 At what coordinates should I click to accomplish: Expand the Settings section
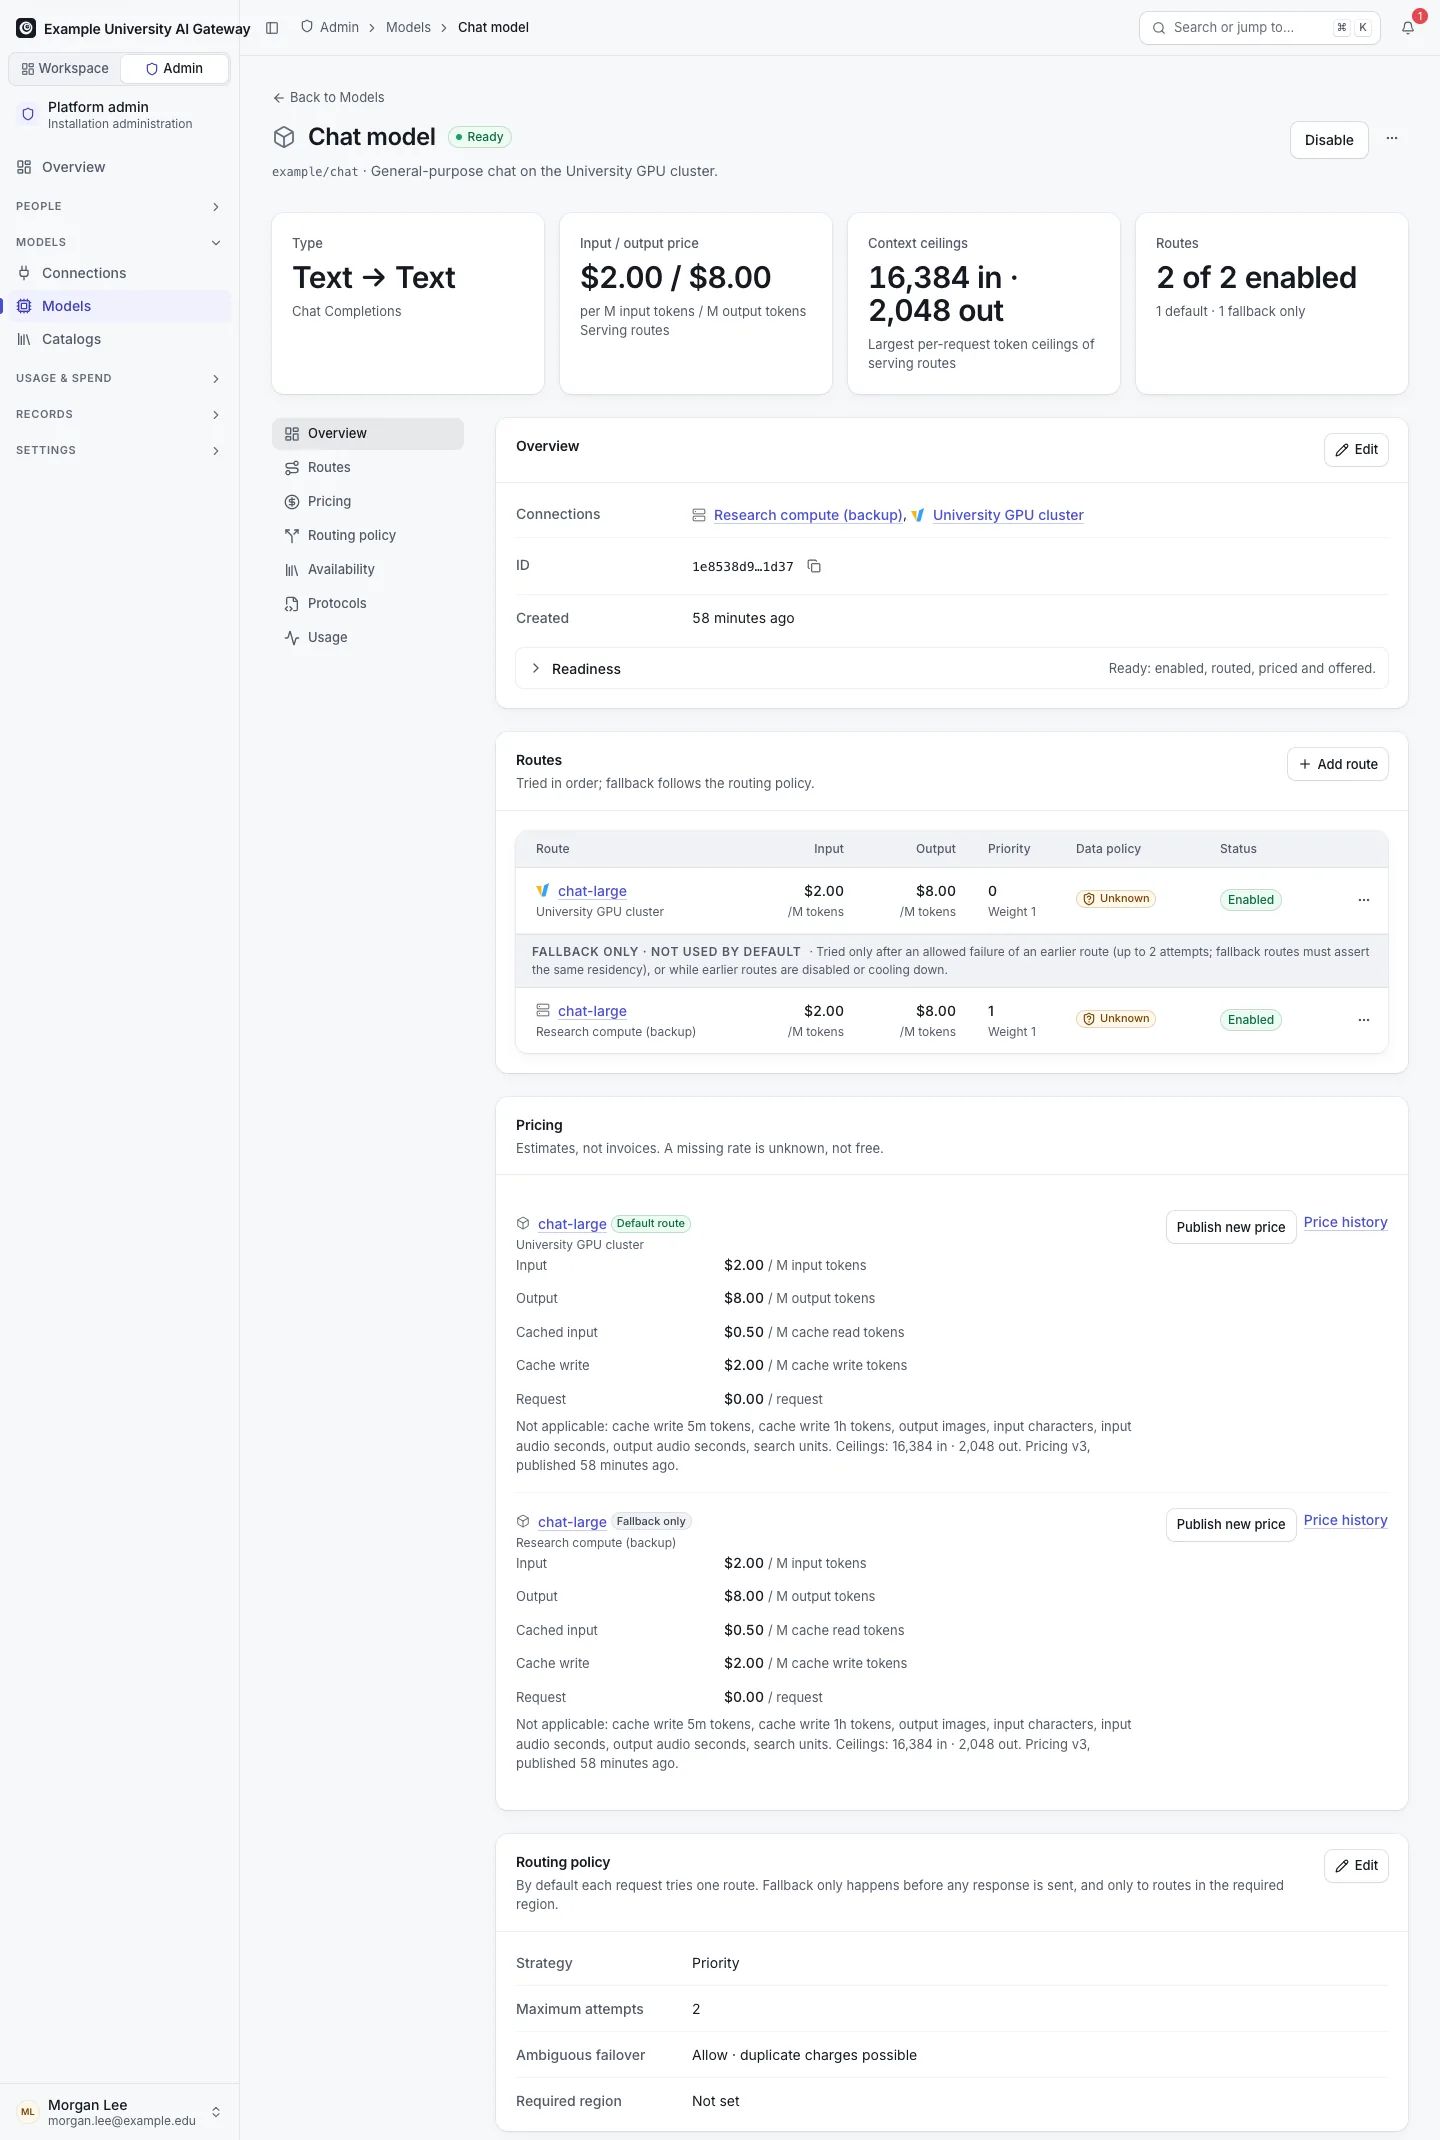(119, 450)
